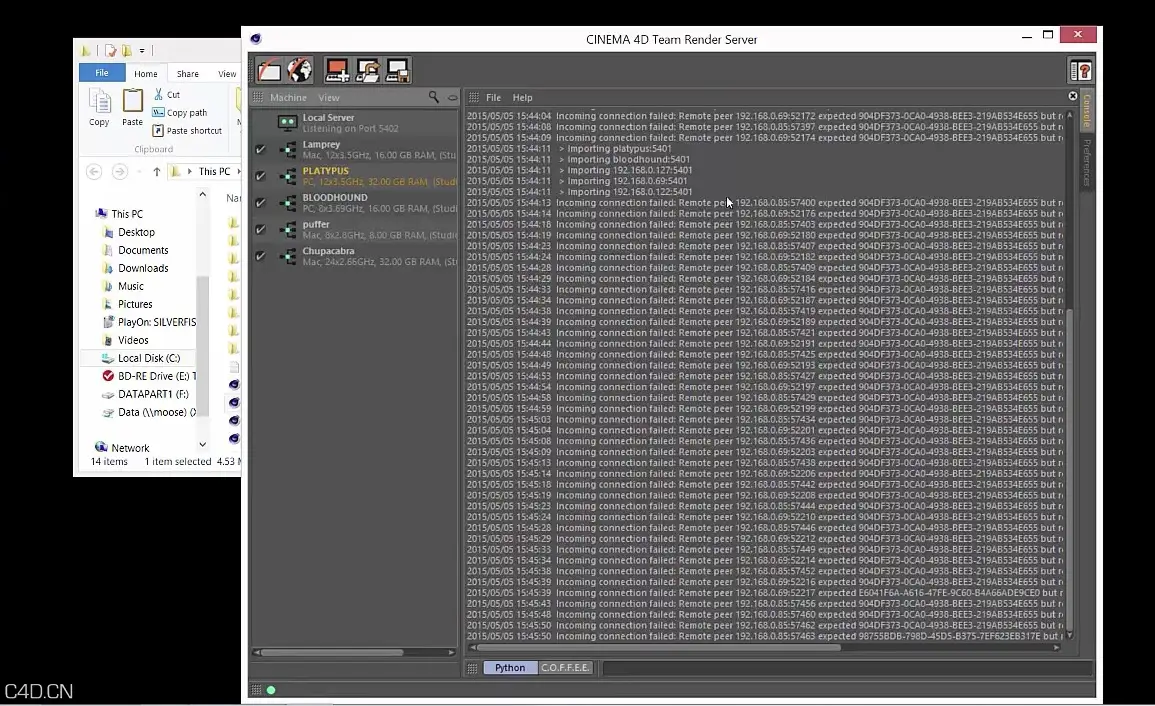Click the Explorer Up arrow button
Screen dimensions: 1155x706
tap(156, 172)
